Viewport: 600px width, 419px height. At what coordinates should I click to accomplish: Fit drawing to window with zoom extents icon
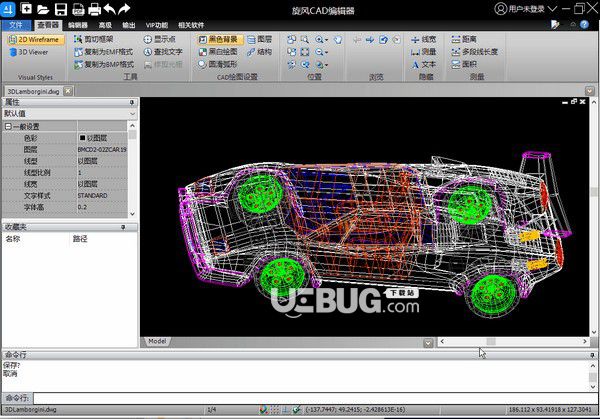pyautogui.click(x=305, y=52)
